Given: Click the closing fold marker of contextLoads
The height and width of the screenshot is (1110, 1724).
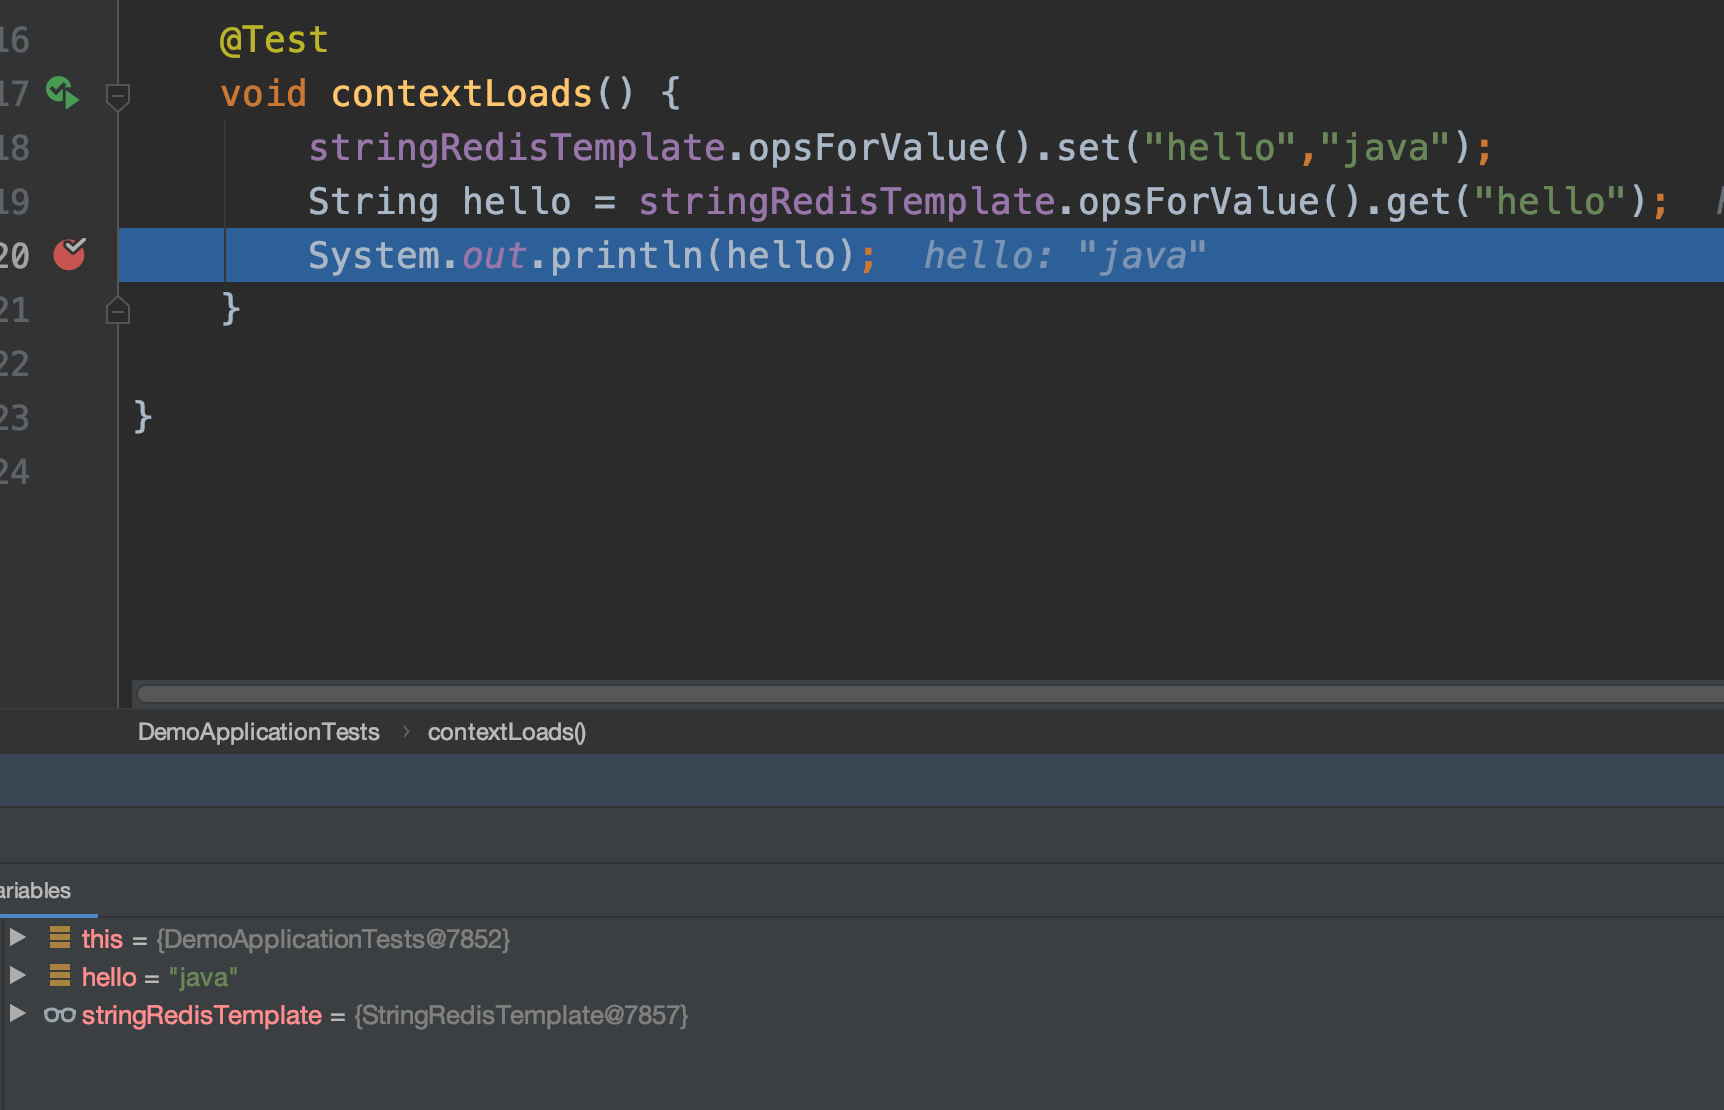Looking at the screenshot, I should 117,311.
